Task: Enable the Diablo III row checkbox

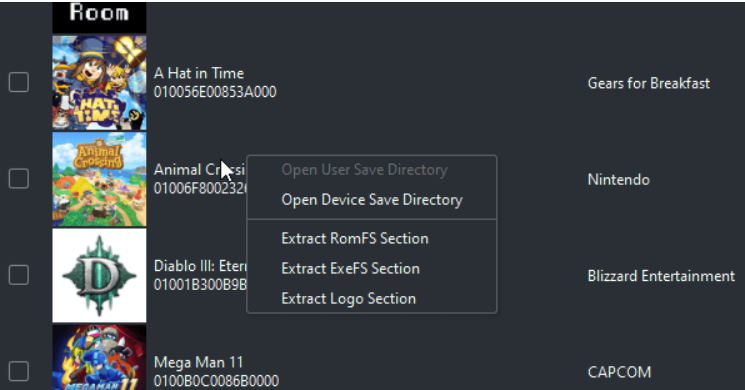Action: [x=19, y=276]
